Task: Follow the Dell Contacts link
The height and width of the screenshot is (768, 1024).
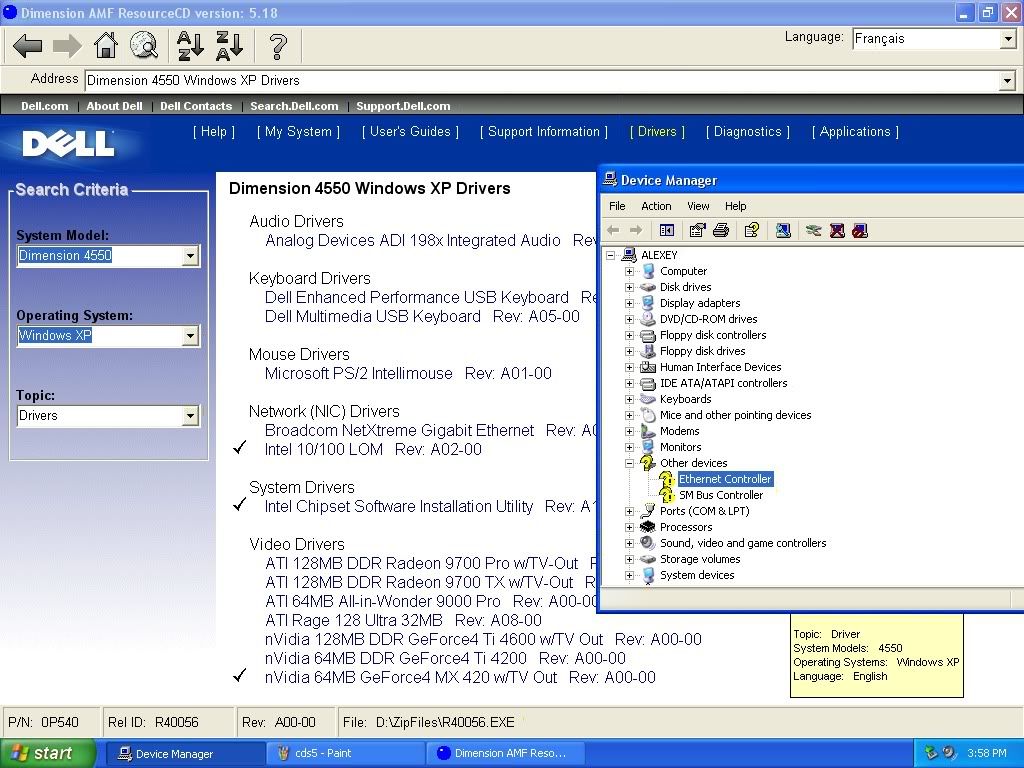Action: point(196,106)
